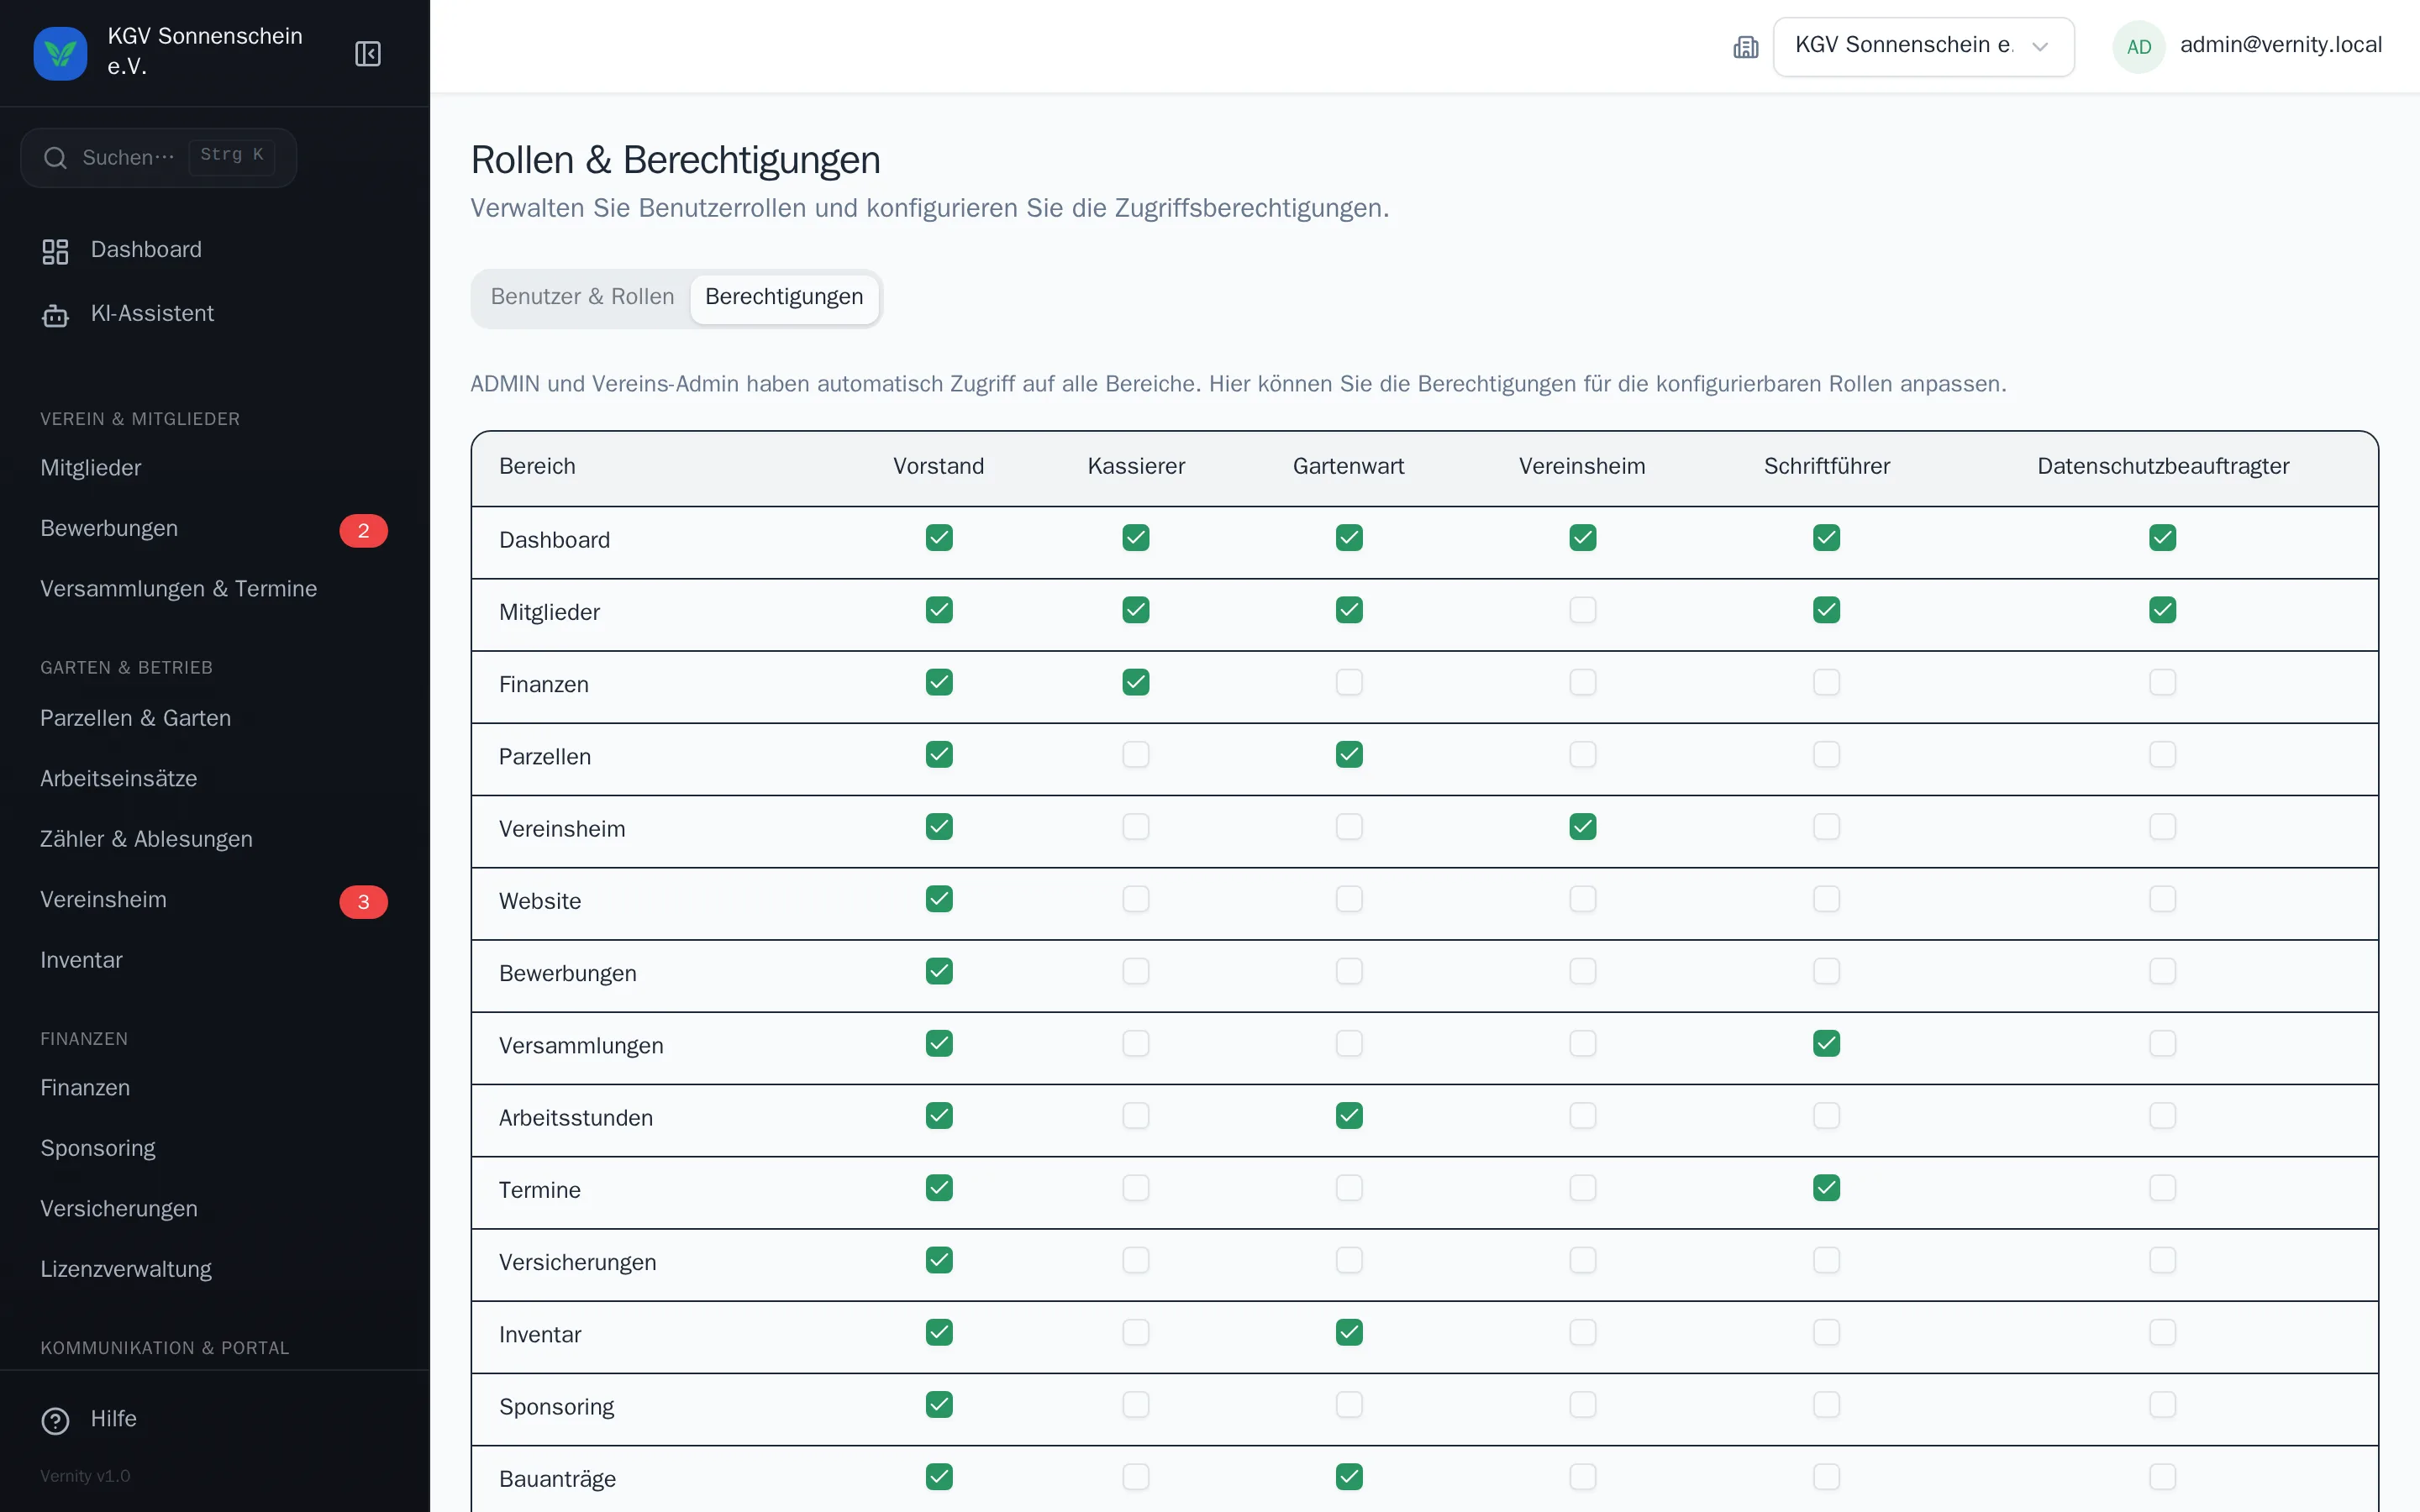Viewport: 2420px width, 1512px height.
Task: Enable Versammlungen access for Datenschutzbeauftragter
Action: [x=2163, y=1044]
